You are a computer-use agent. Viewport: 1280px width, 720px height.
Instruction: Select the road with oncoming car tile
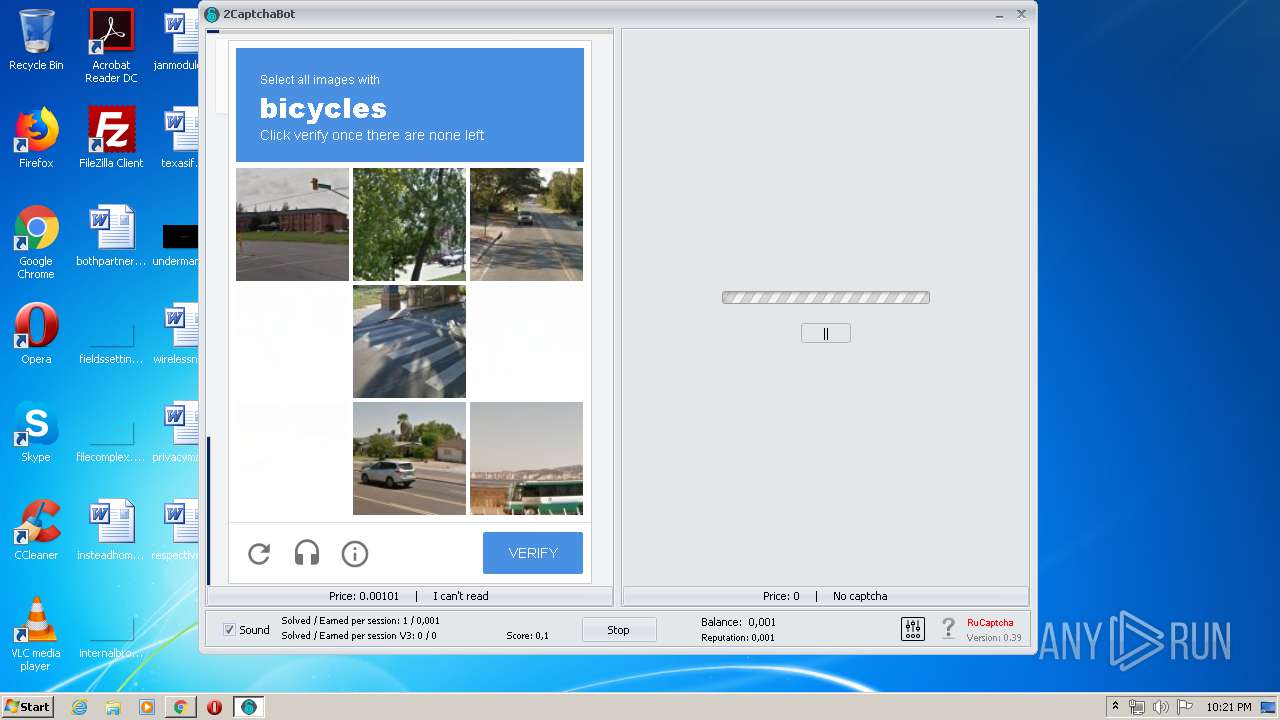click(x=526, y=224)
